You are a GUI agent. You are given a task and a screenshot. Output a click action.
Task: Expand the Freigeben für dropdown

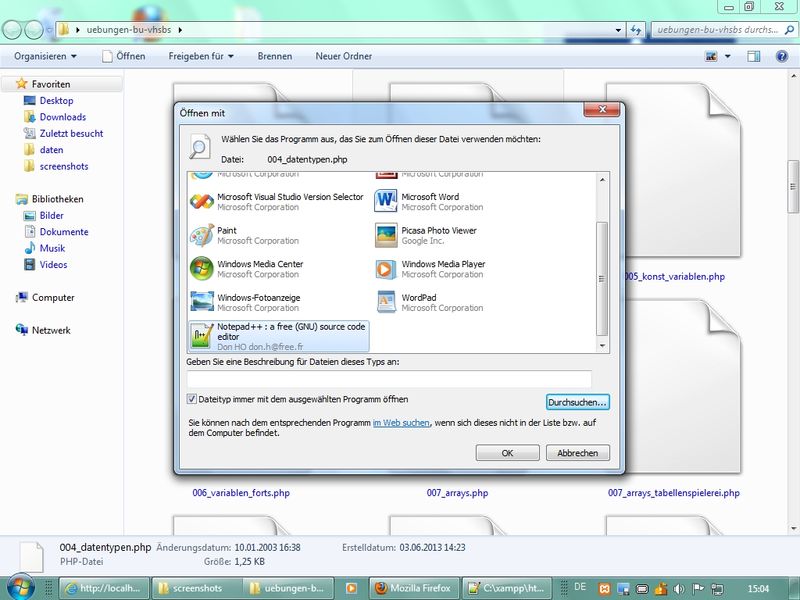coord(200,56)
